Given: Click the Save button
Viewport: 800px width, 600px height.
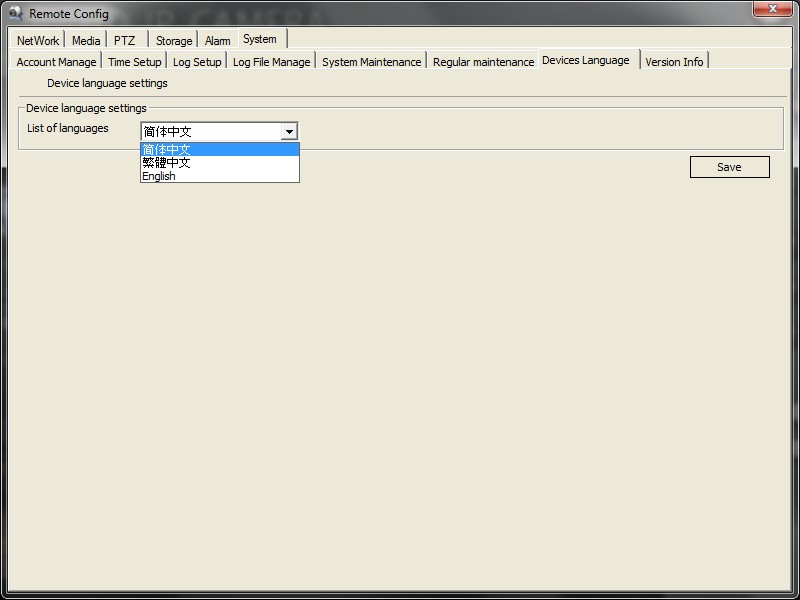Looking at the screenshot, I should tap(730, 167).
